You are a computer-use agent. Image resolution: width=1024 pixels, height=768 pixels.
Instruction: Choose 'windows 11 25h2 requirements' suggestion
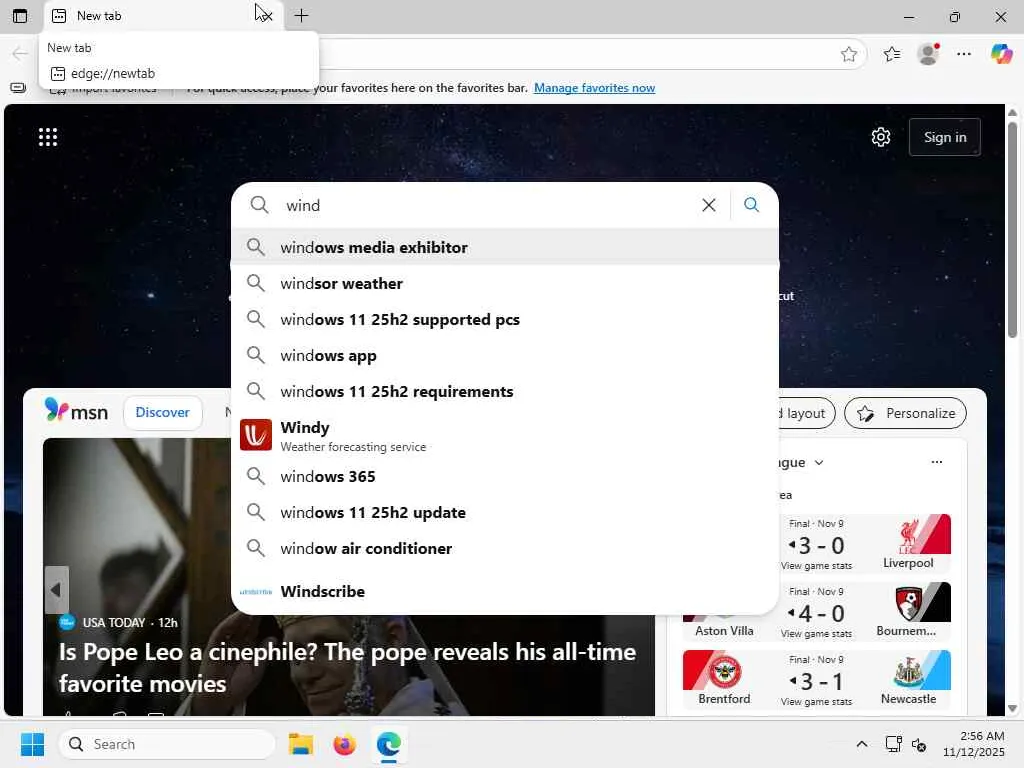505,391
